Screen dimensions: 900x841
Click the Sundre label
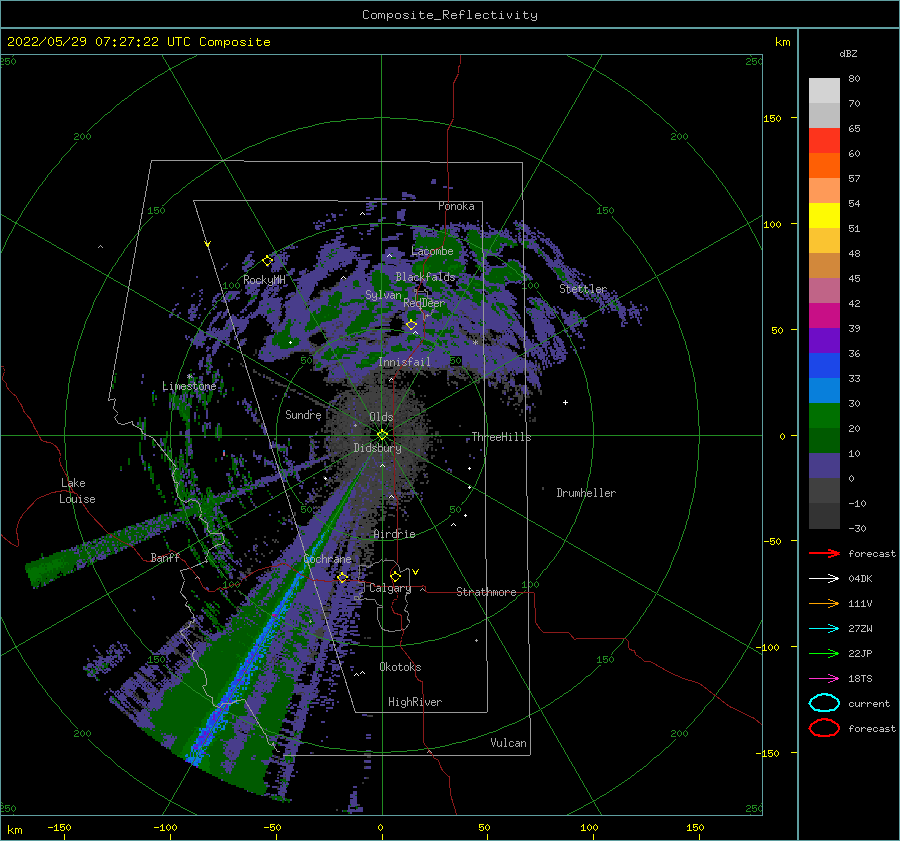[x=303, y=415]
